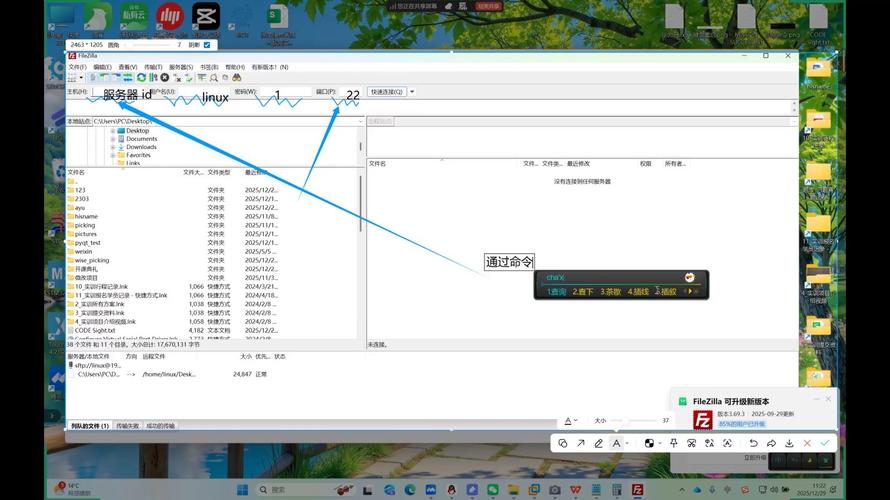Open the 服务器(S) menu
The width and height of the screenshot is (890, 500).
pos(180,67)
